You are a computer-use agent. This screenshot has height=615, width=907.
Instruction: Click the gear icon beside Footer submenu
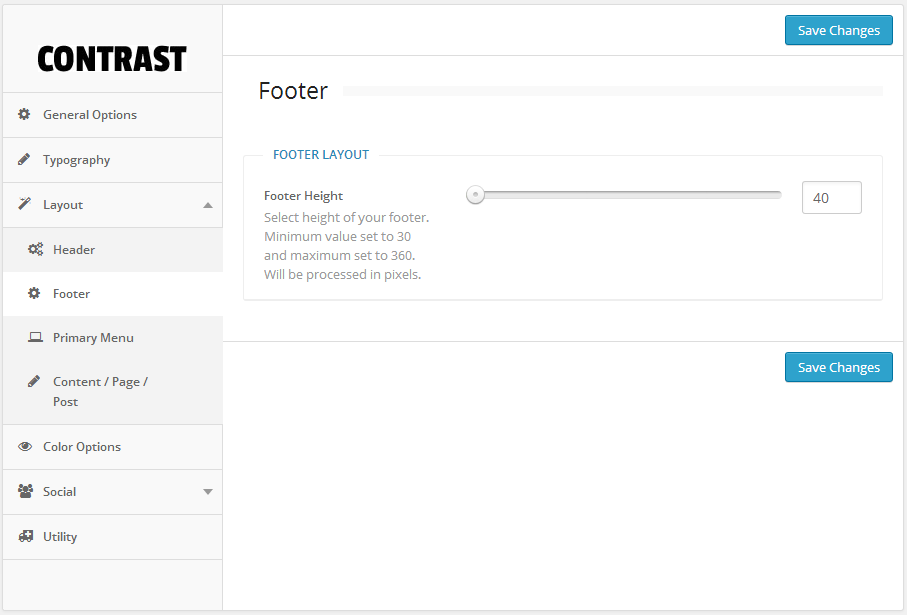(34, 293)
